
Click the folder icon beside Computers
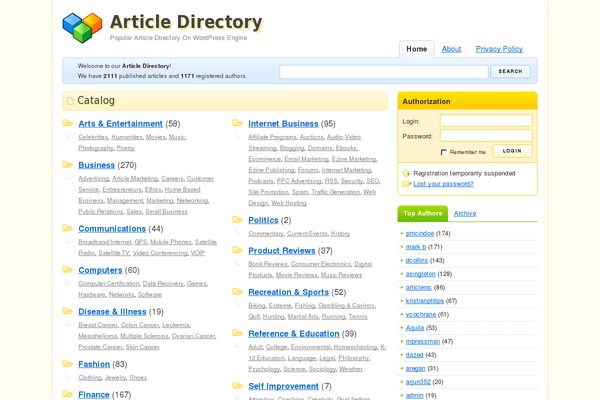pyautogui.click(x=67, y=269)
